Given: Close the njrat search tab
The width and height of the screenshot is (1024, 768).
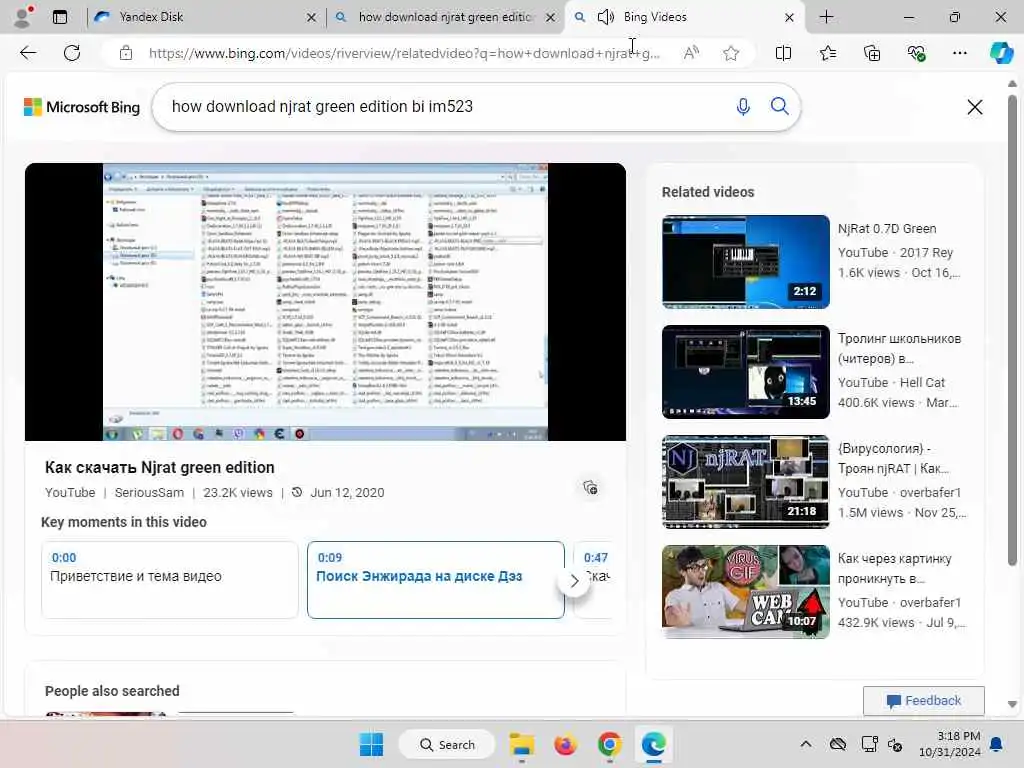Looking at the screenshot, I should pos(551,18).
